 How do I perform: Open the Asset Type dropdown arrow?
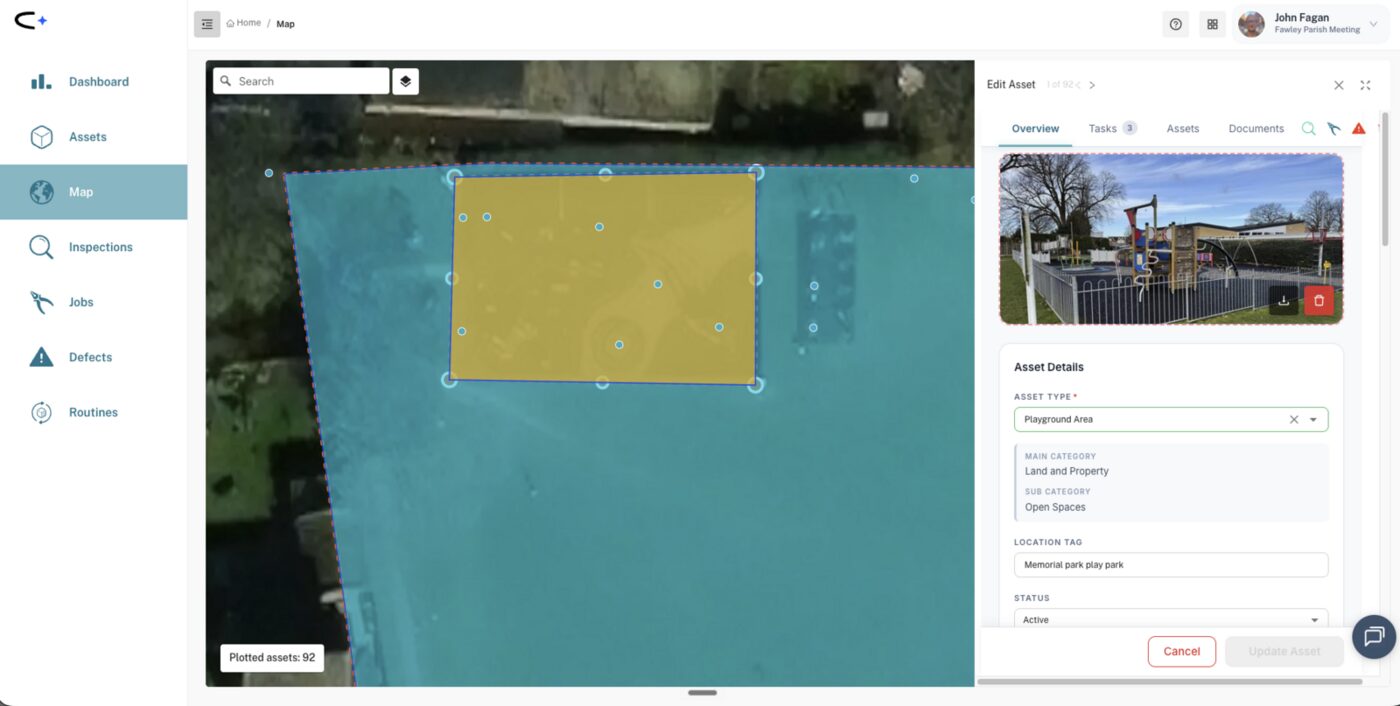(x=1314, y=420)
